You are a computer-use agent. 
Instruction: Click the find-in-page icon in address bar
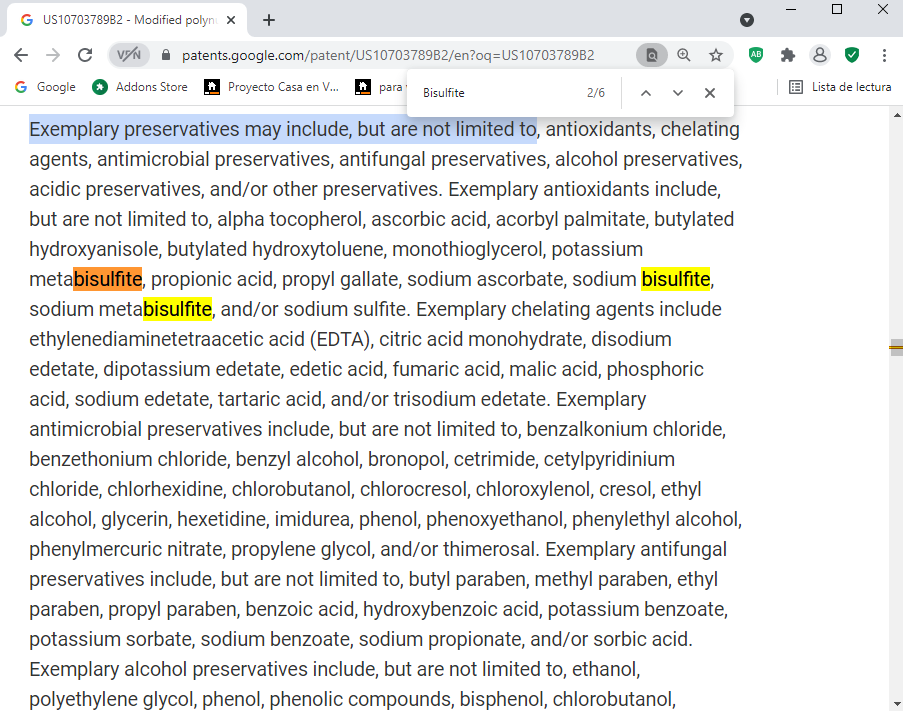point(651,55)
